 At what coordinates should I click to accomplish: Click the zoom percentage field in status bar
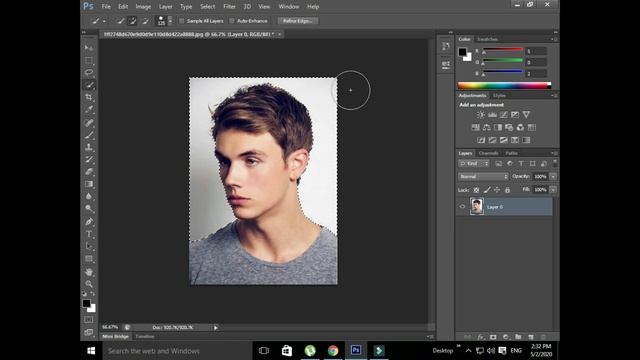(110, 327)
